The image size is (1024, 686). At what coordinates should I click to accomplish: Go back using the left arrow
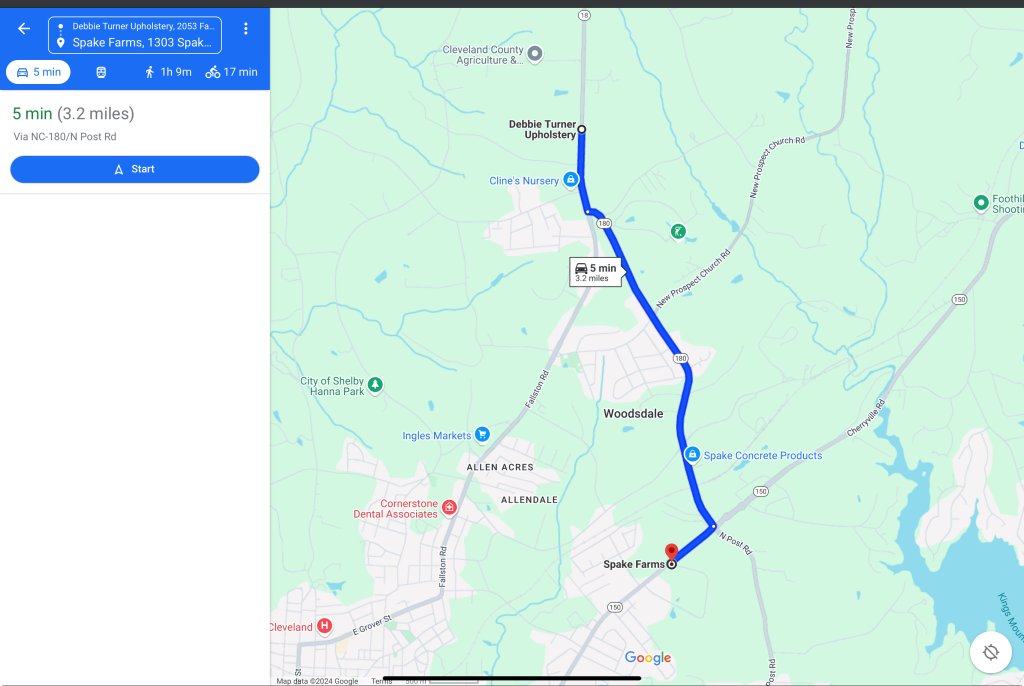pos(24,28)
